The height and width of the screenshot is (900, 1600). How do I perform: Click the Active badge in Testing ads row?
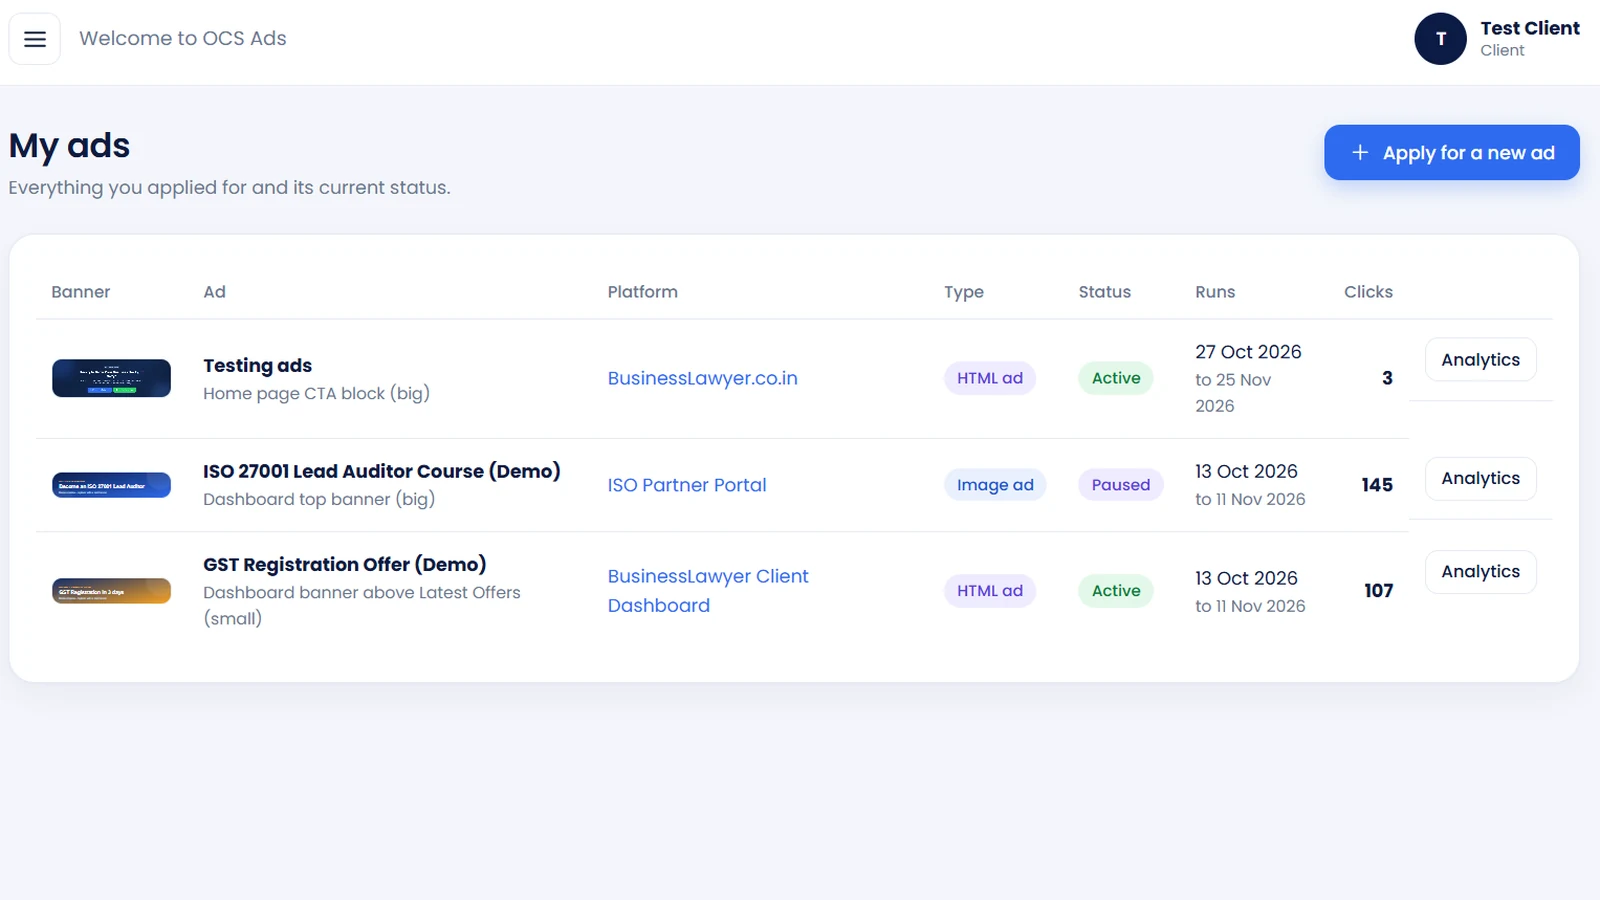click(x=1115, y=378)
